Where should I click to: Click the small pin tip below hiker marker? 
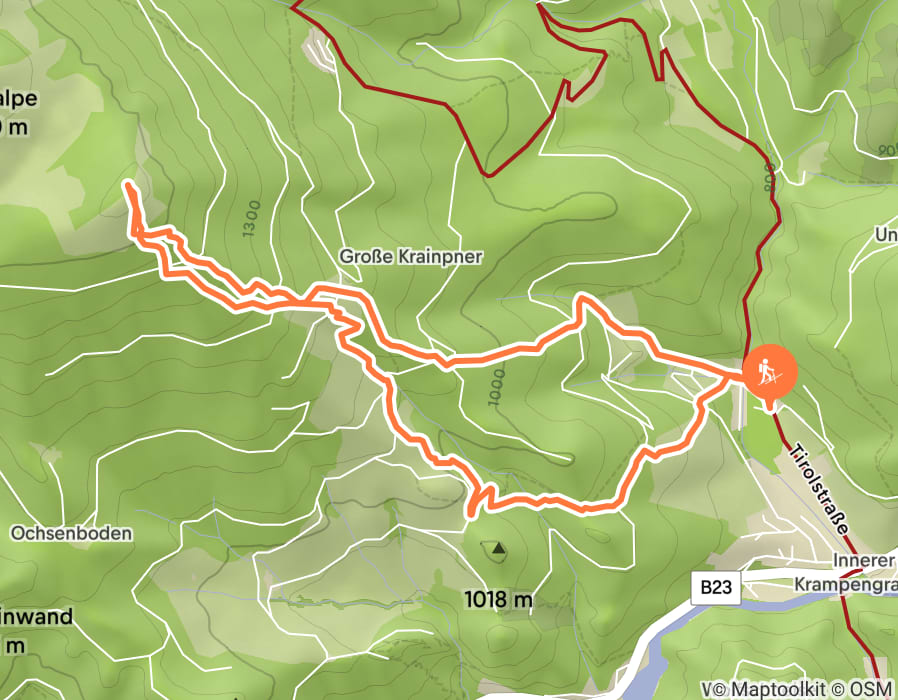coord(770,409)
